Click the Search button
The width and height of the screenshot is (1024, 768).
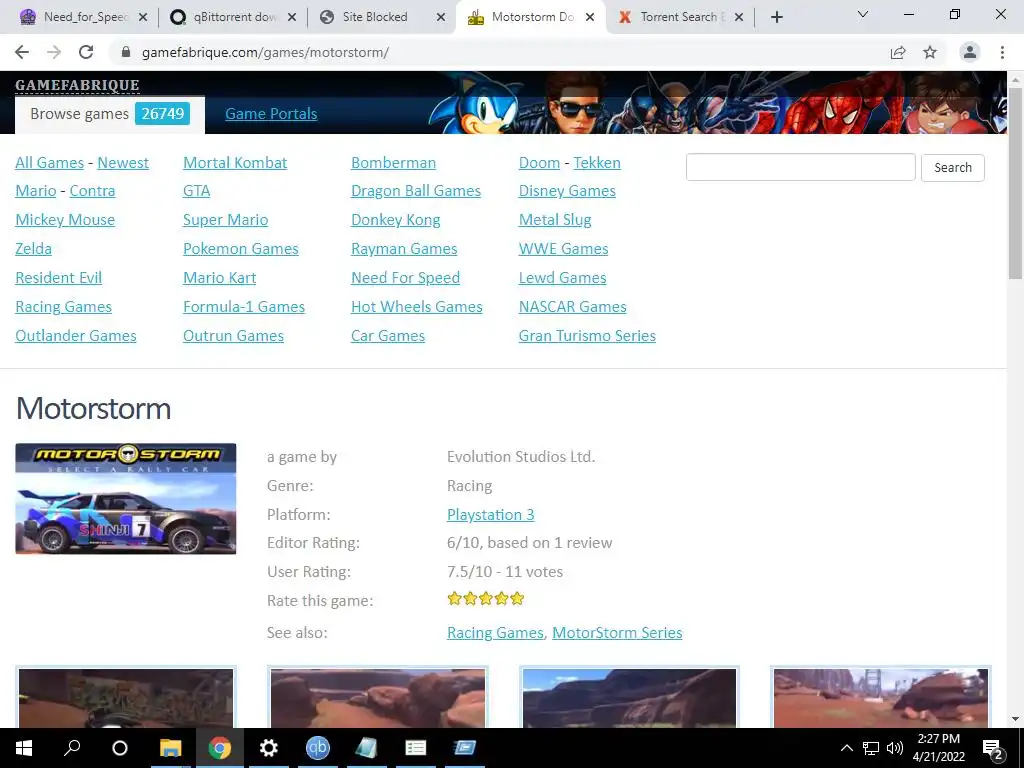pos(953,167)
